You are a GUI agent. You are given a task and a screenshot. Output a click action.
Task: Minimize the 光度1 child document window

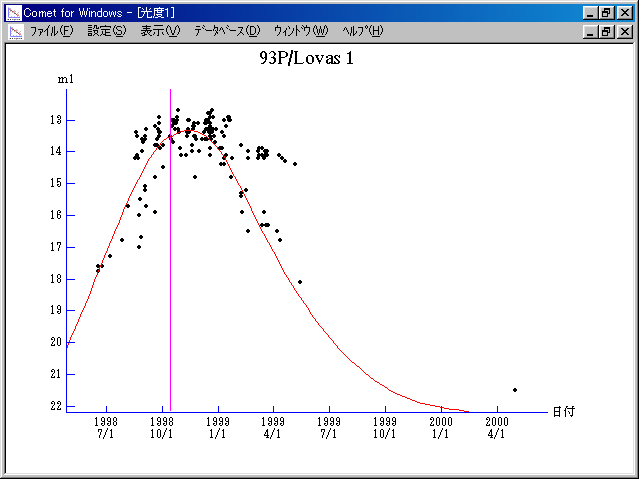pyautogui.click(x=590, y=31)
